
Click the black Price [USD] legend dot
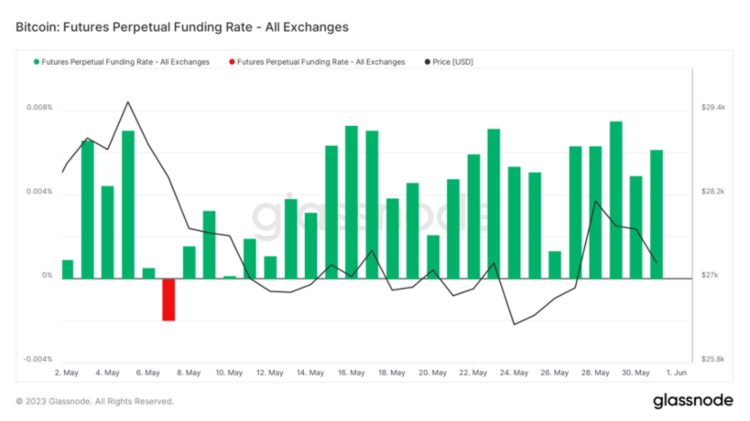click(428, 62)
